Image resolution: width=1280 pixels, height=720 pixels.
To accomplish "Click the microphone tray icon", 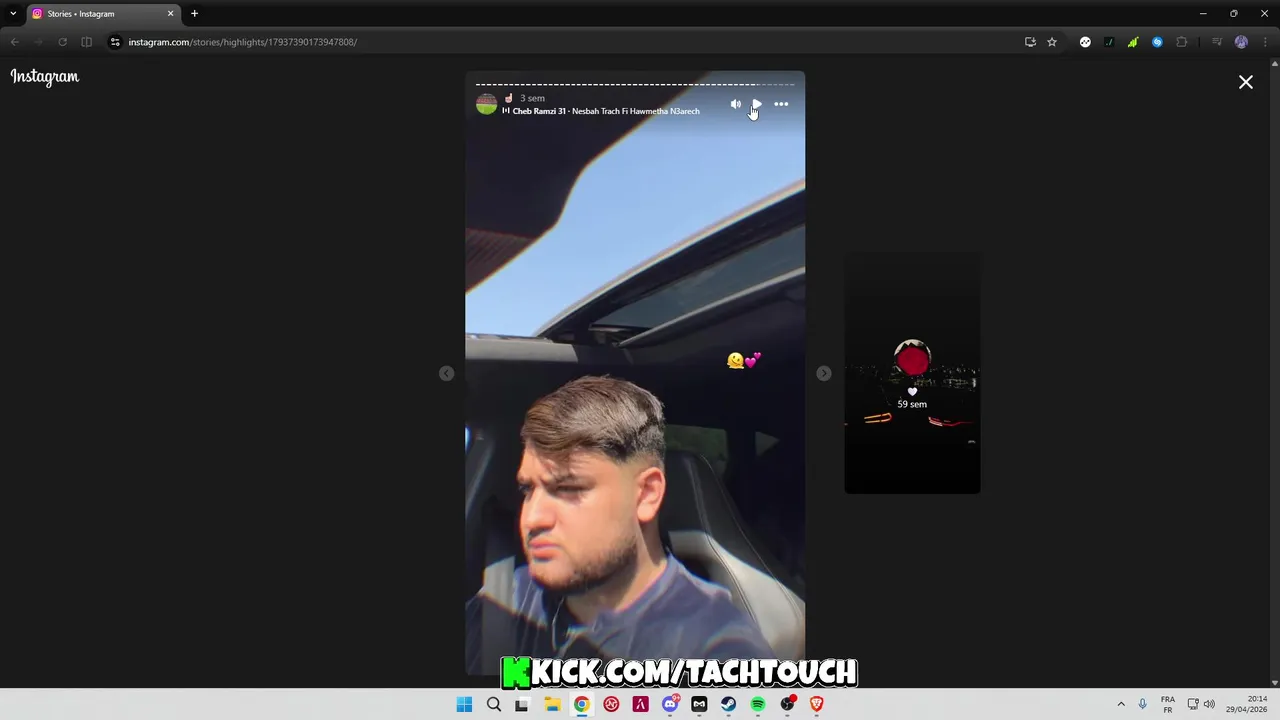I will [1142, 705].
